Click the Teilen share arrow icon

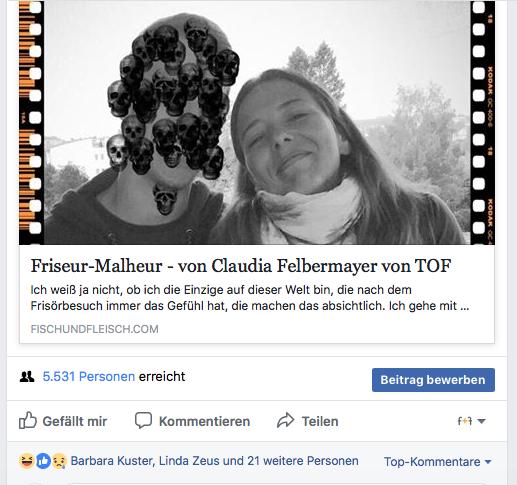coord(286,420)
